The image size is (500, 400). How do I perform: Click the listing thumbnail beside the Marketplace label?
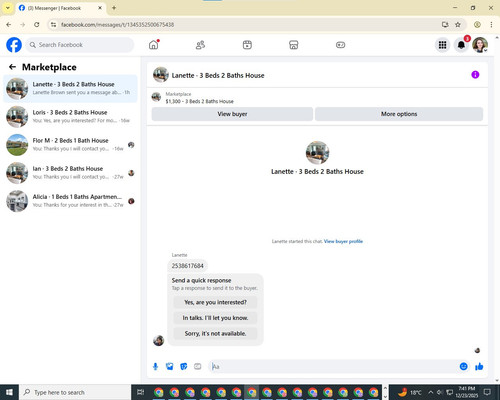(156, 97)
